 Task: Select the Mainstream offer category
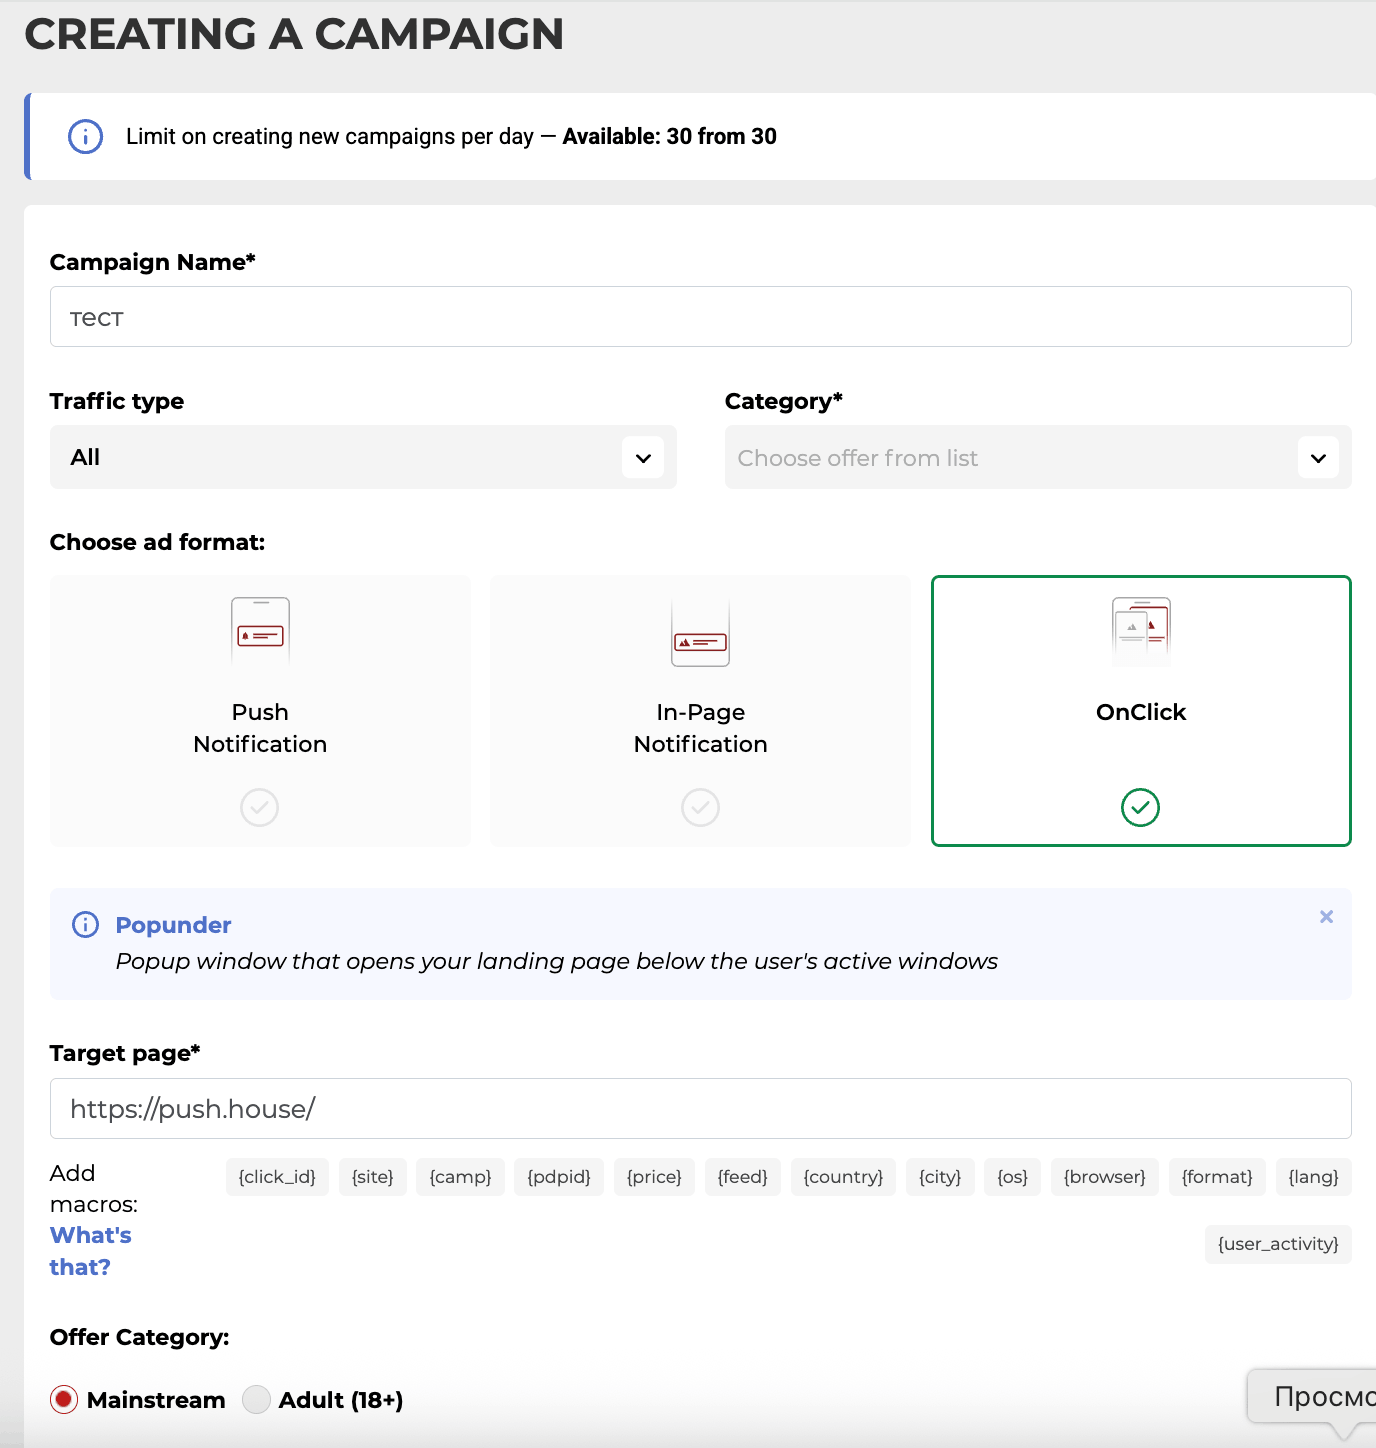(64, 1400)
